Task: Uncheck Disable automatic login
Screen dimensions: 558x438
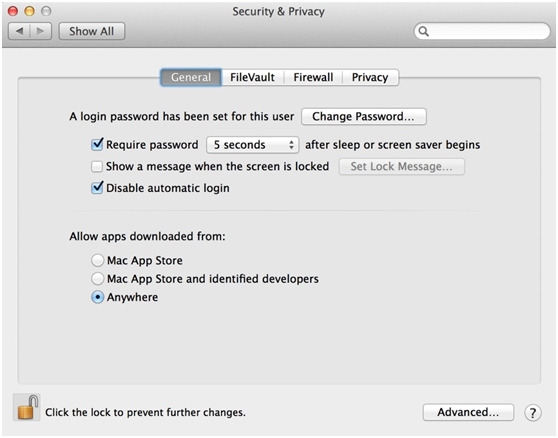Action: click(97, 188)
